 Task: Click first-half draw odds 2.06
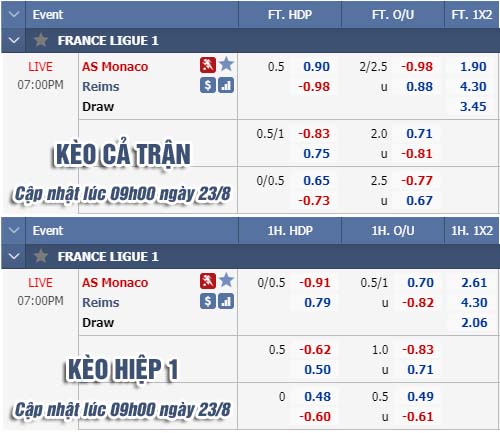pyautogui.click(x=474, y=323)
